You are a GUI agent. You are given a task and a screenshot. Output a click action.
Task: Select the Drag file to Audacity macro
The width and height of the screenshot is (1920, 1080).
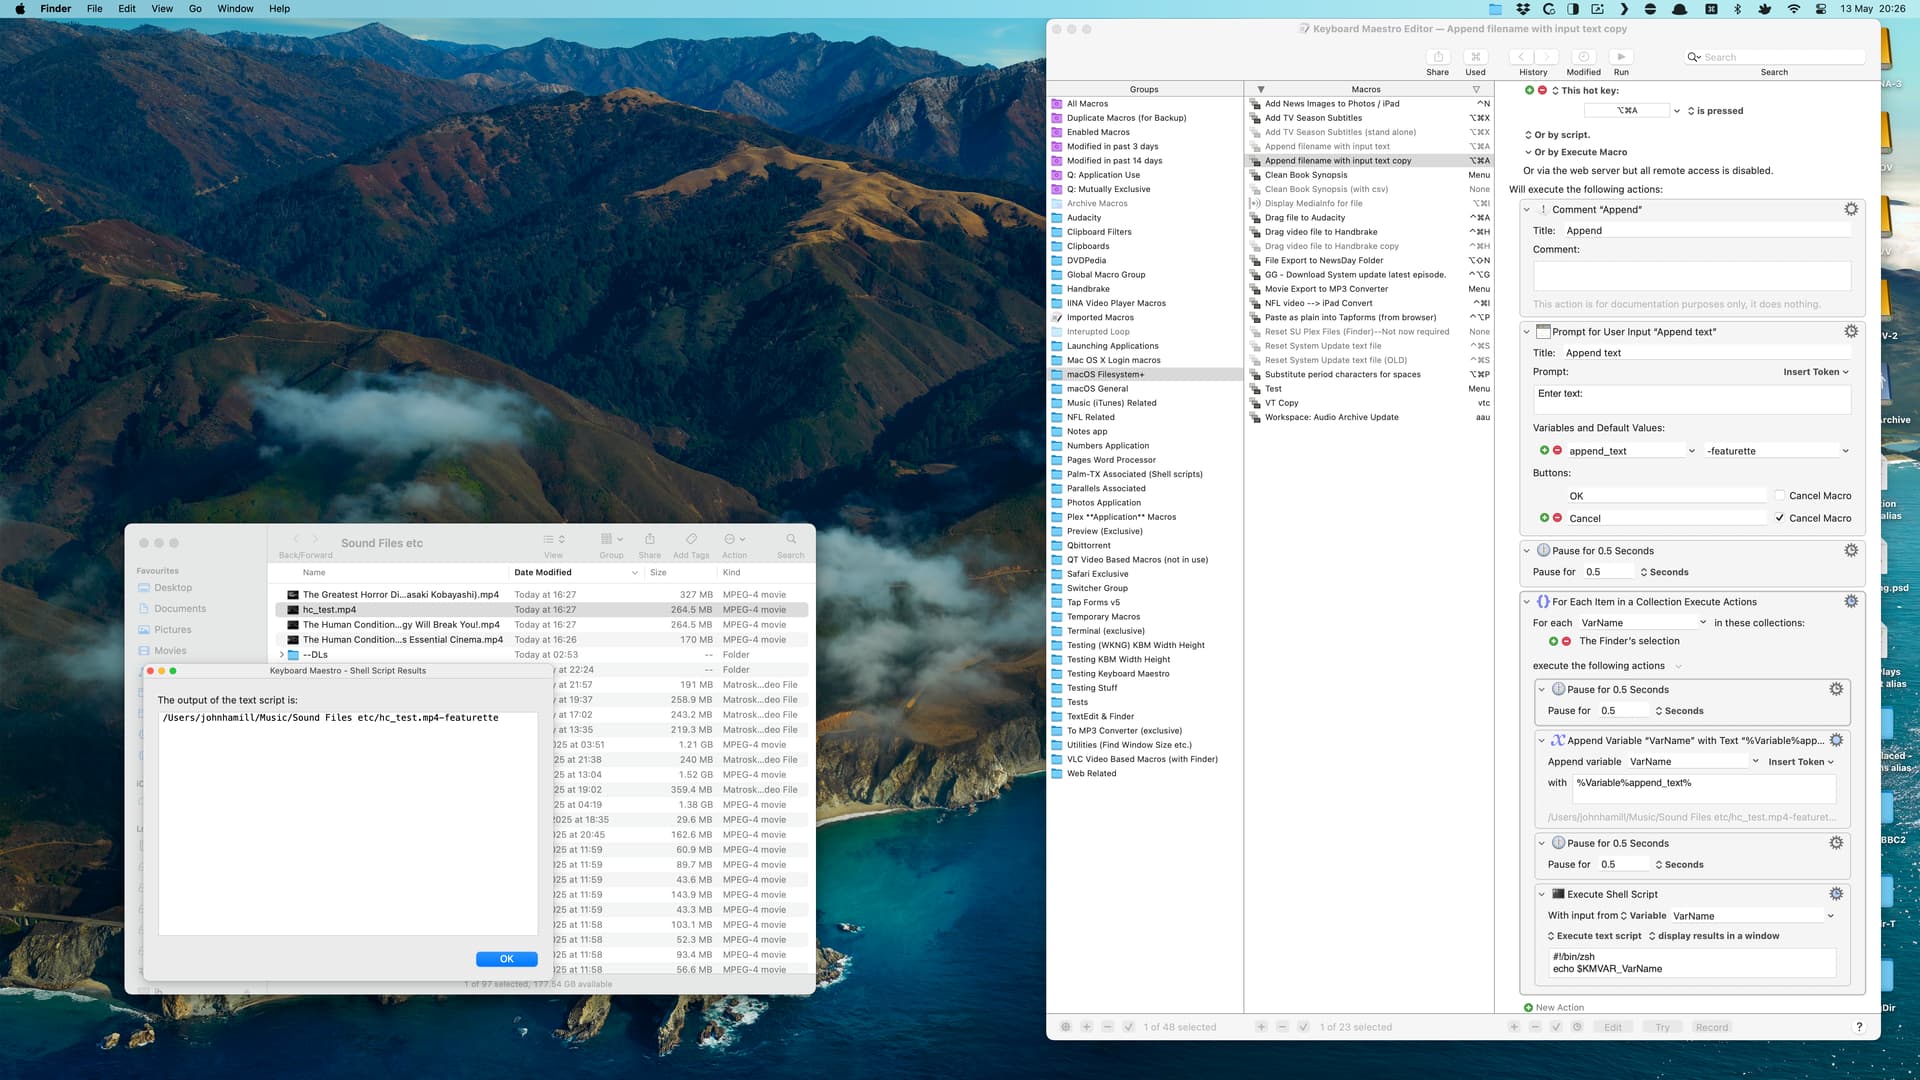1370,217
